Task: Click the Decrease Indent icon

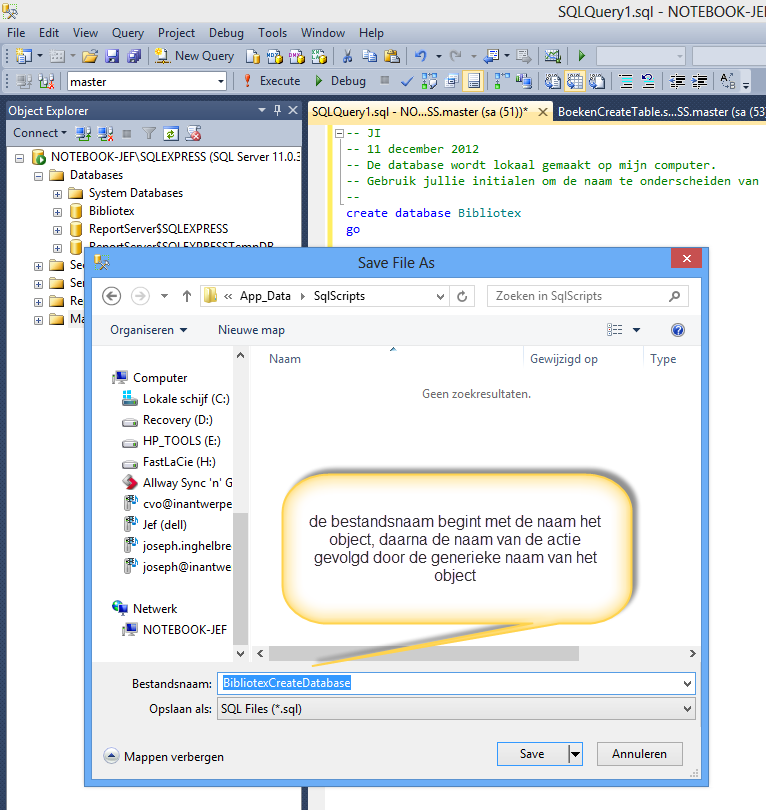Action: [x=677, y=82]
